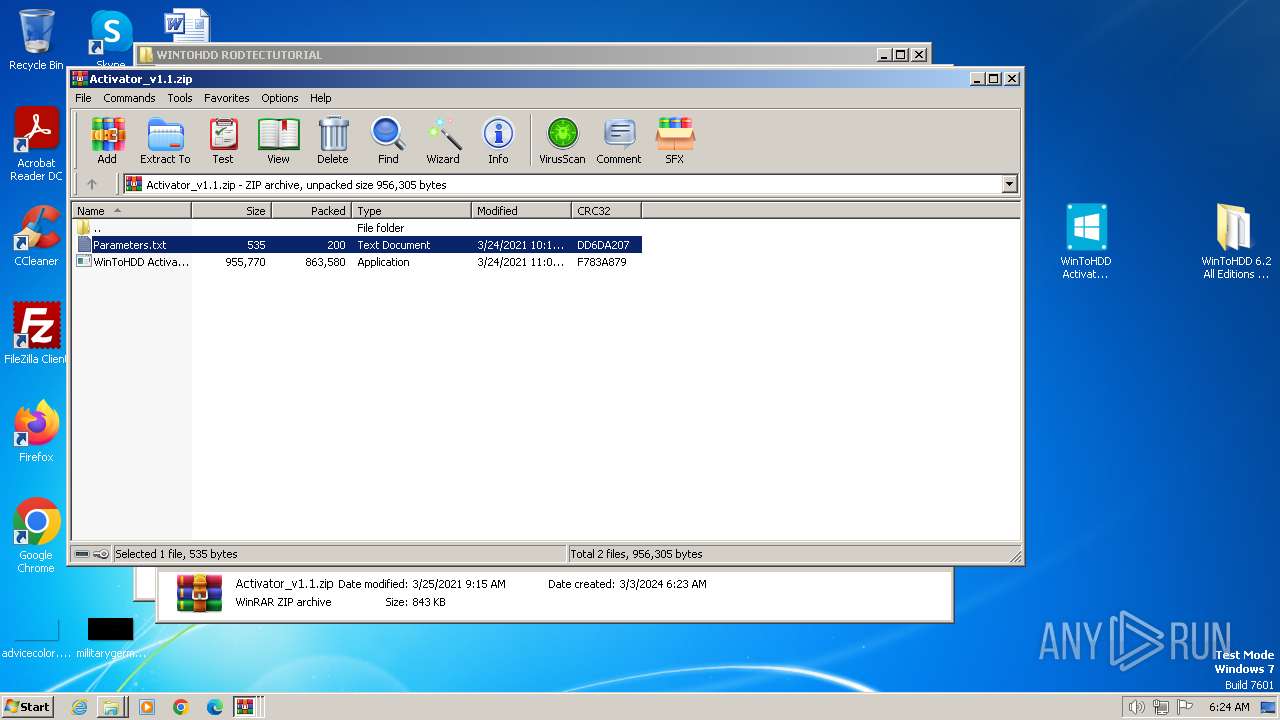This screenshot has width=1280, height=720.
Task: Click the WinRAR taskbar button
Action: [x=245, y=707]
